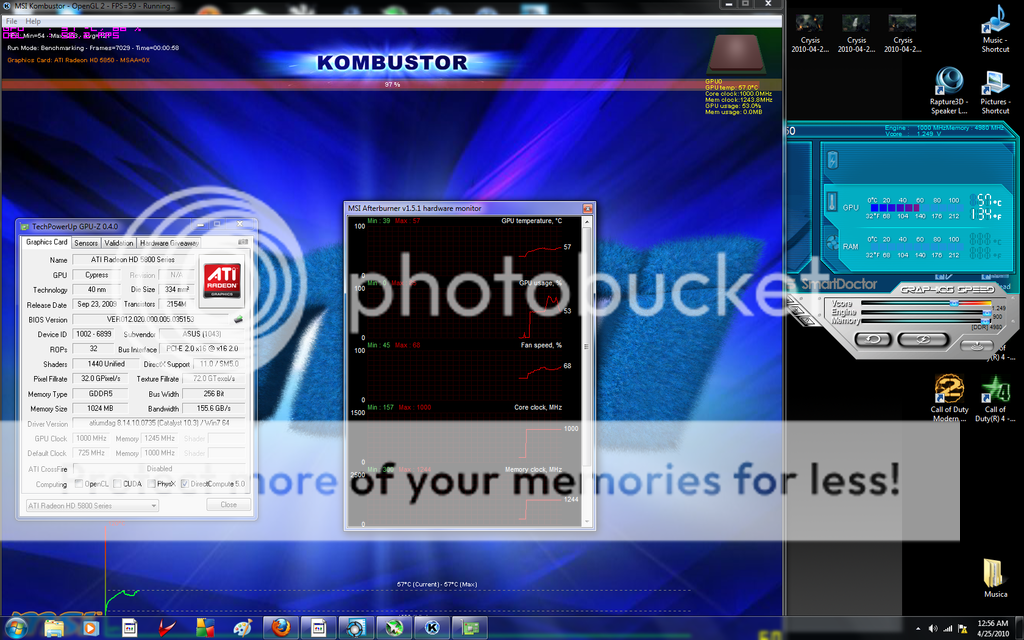The width and height of the screenshot is (1024, 640).
Task: Switch to MSI Kombustor K icon in taskbar
Action: point(432,628)
